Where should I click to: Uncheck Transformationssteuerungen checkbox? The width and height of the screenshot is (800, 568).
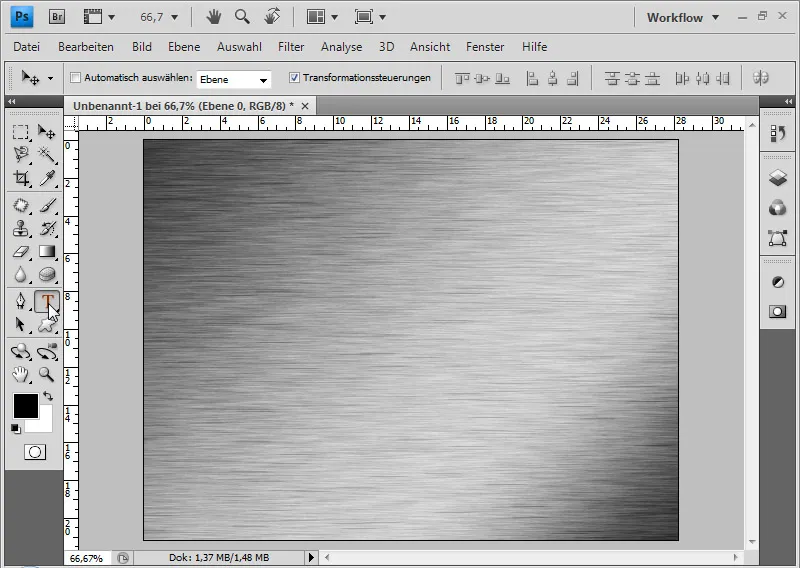[294, 78]
